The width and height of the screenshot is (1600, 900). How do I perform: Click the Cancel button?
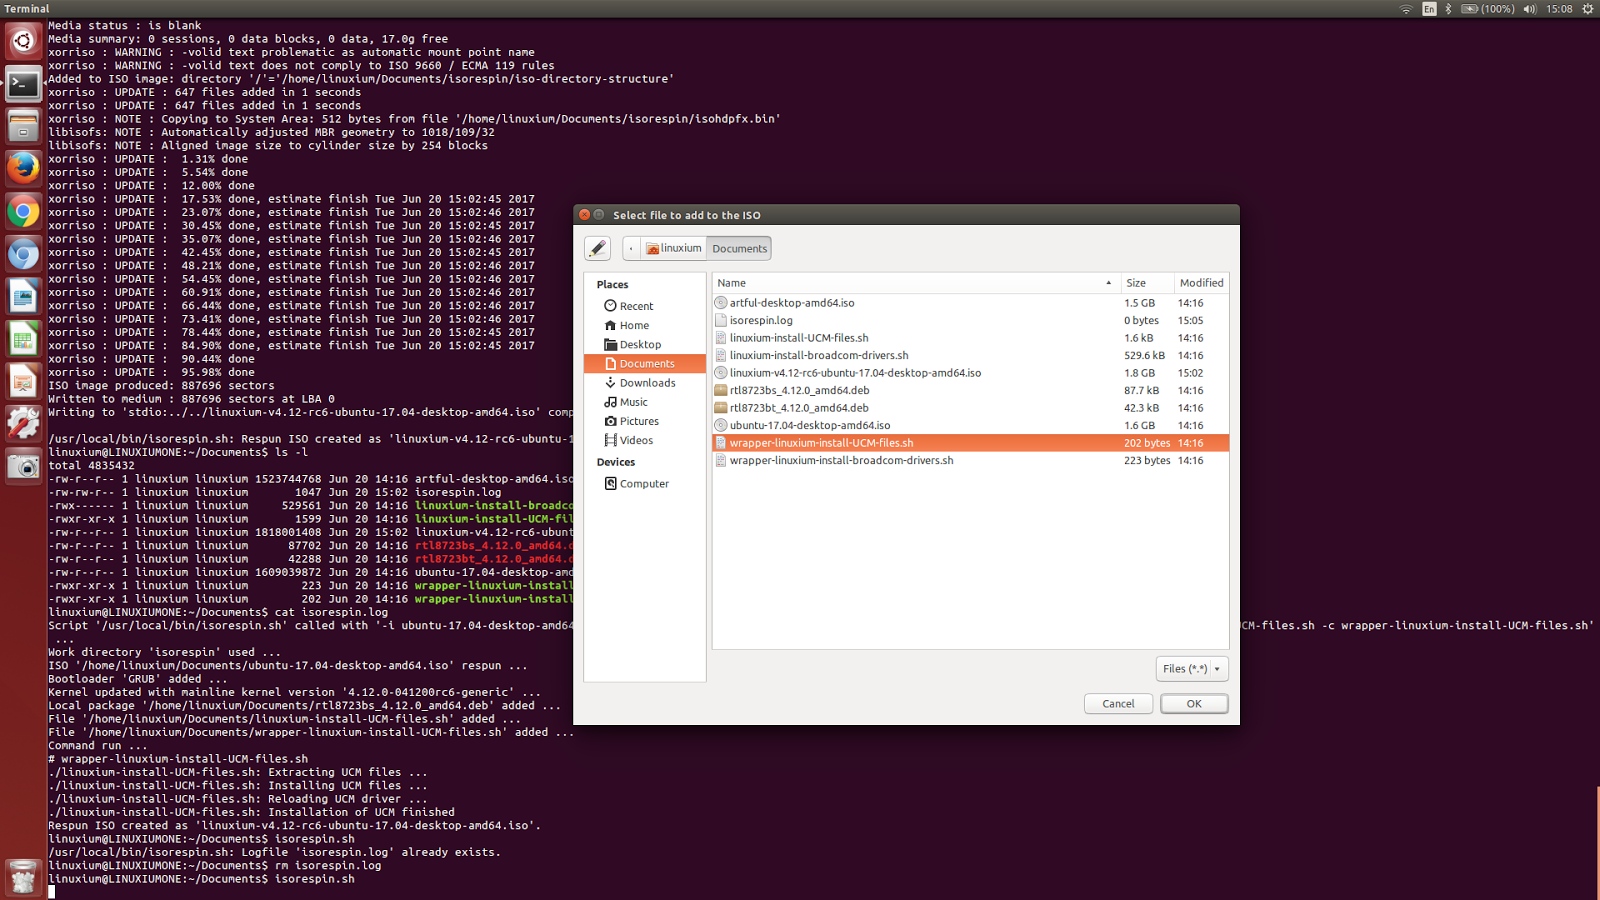(1118, 704)
